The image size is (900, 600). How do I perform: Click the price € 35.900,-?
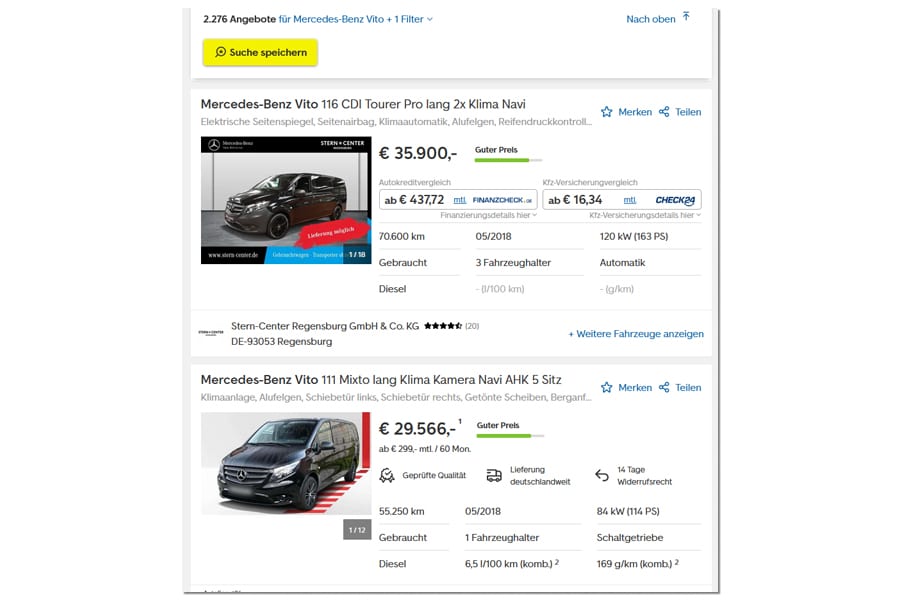click(x=418, y=153)
